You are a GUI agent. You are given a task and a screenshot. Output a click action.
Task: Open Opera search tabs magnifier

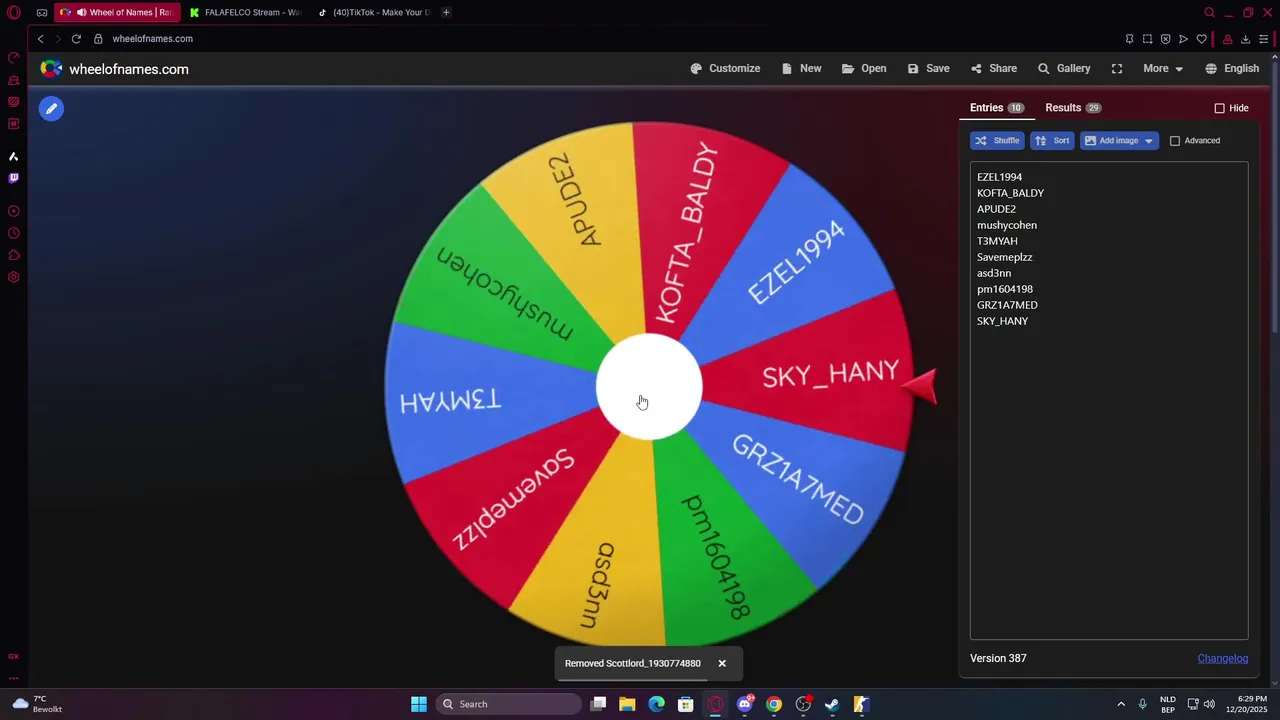point(1209,13)
